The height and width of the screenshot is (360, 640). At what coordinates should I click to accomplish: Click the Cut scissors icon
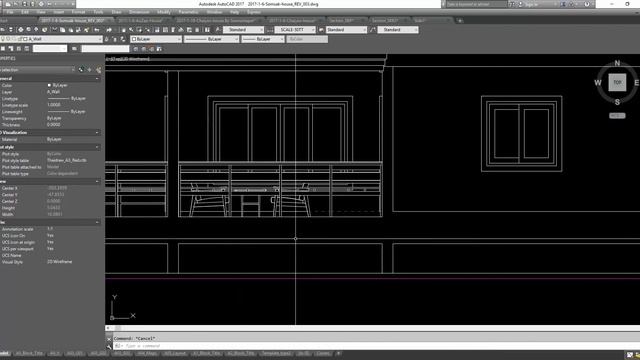click(x=55, y=30)
